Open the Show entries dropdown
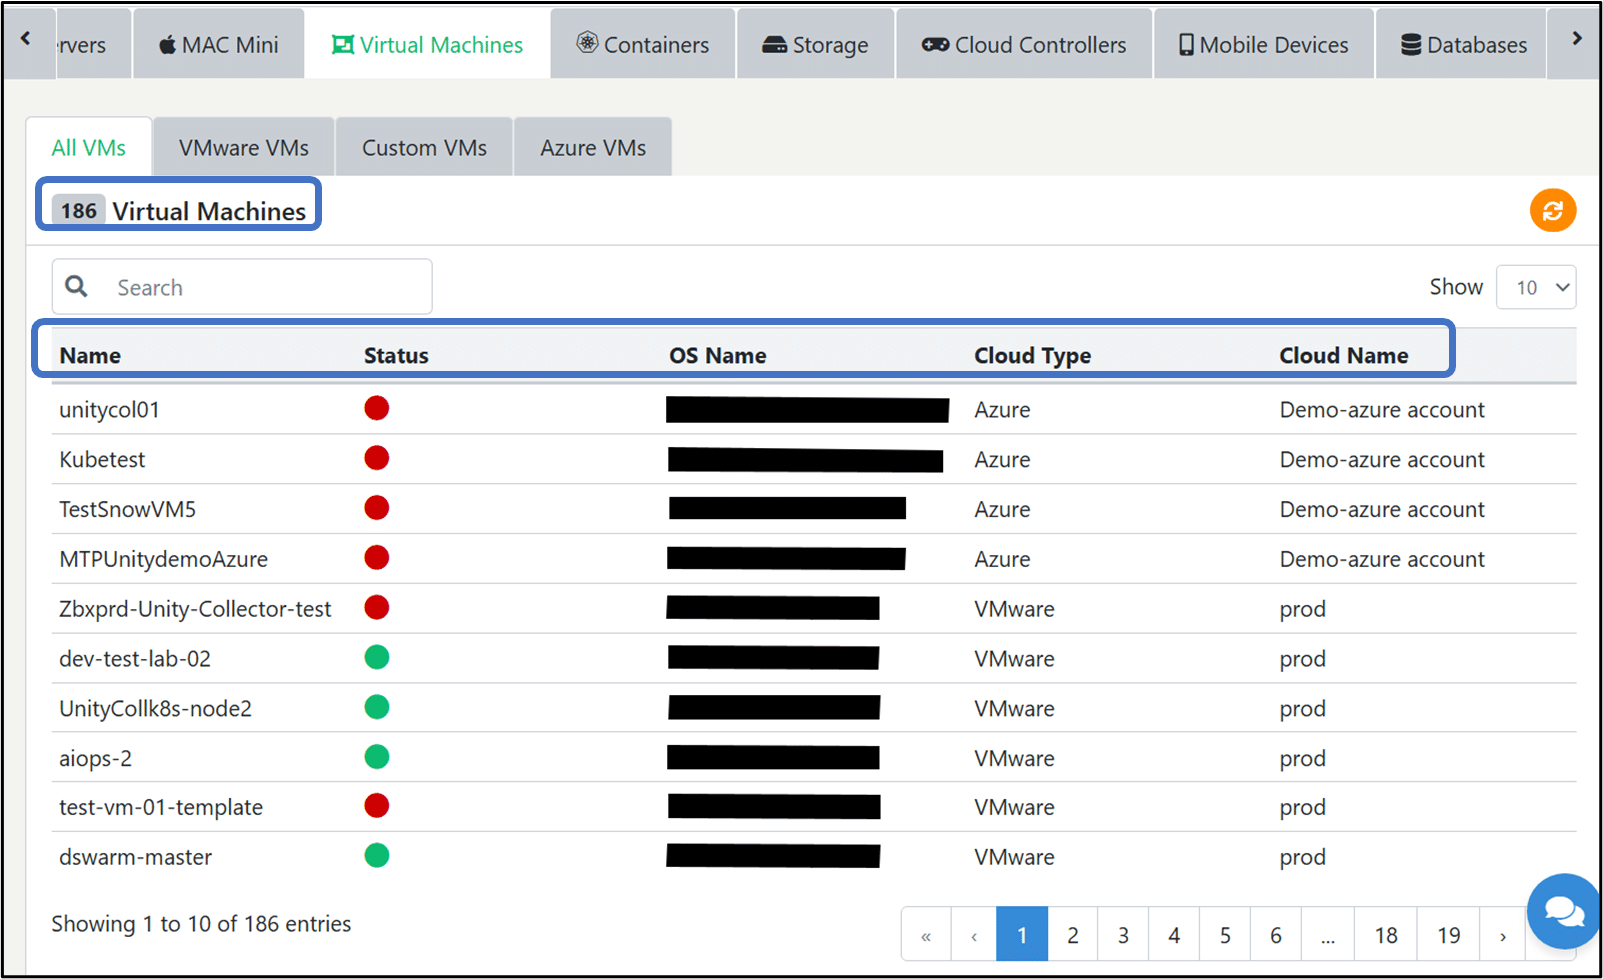The image size is (1603, 979). pyautogui.click(x=1536, y=288)
